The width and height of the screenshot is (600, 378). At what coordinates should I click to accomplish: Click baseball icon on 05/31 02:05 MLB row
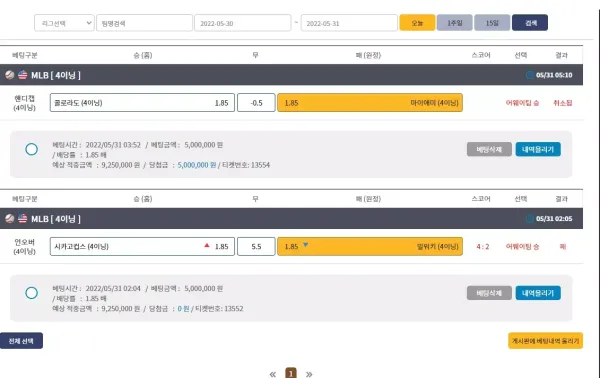point(10,218)
